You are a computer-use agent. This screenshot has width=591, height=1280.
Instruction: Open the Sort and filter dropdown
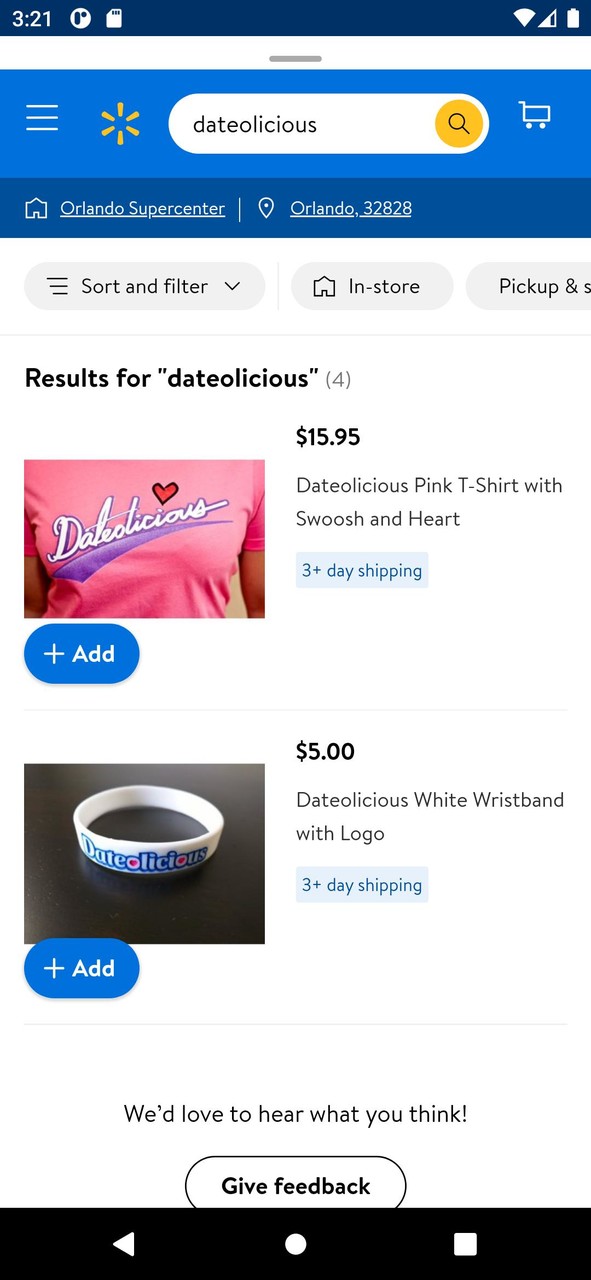(144, 286)
